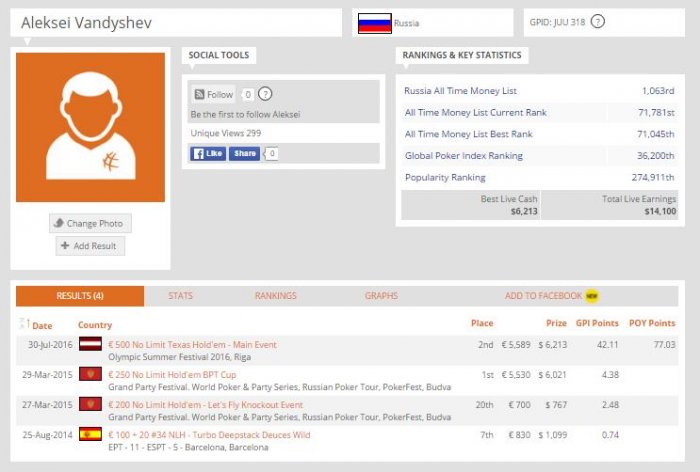Screen dimensions: 700x472
Task: Click the Aleksei Vandyshev name header
Action: click(x=87, y=22)
